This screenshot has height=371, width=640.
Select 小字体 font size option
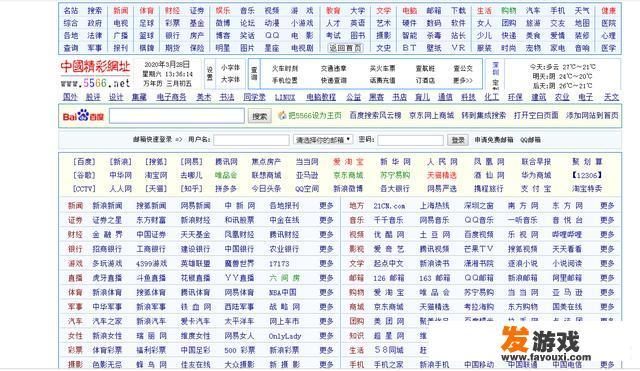coord(230,68)
